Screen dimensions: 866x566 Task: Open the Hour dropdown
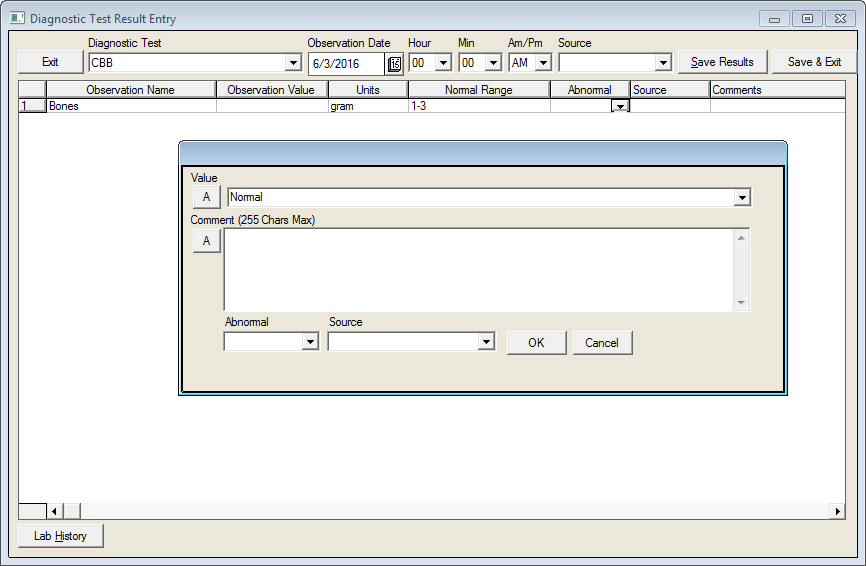point(443,63)
